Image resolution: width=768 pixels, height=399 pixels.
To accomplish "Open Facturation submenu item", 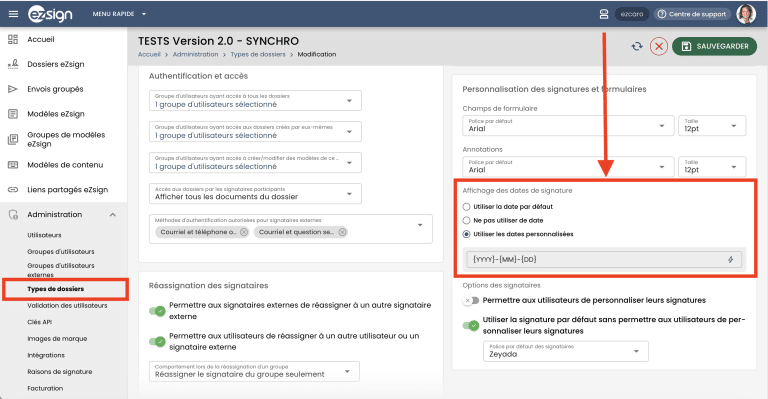I will 45,389.
